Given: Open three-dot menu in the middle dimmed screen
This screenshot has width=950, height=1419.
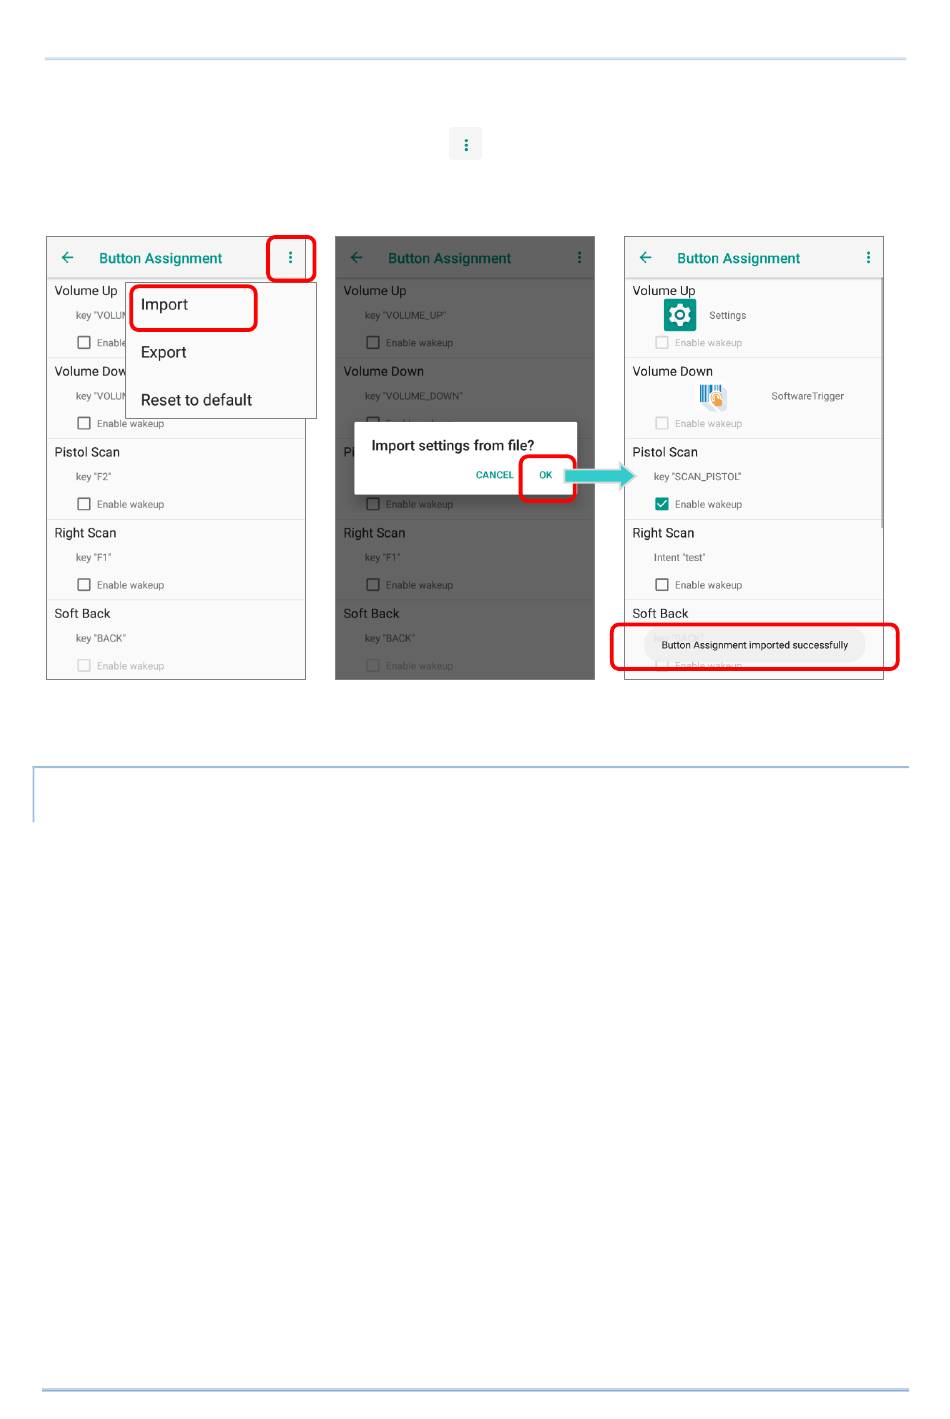Looking at the screenshot, I should pos(579,258).
